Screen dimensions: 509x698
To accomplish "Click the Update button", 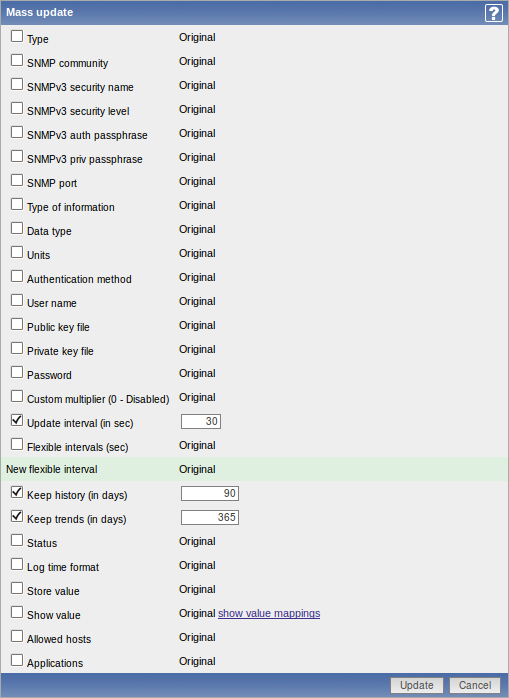I will click(417, 685).
